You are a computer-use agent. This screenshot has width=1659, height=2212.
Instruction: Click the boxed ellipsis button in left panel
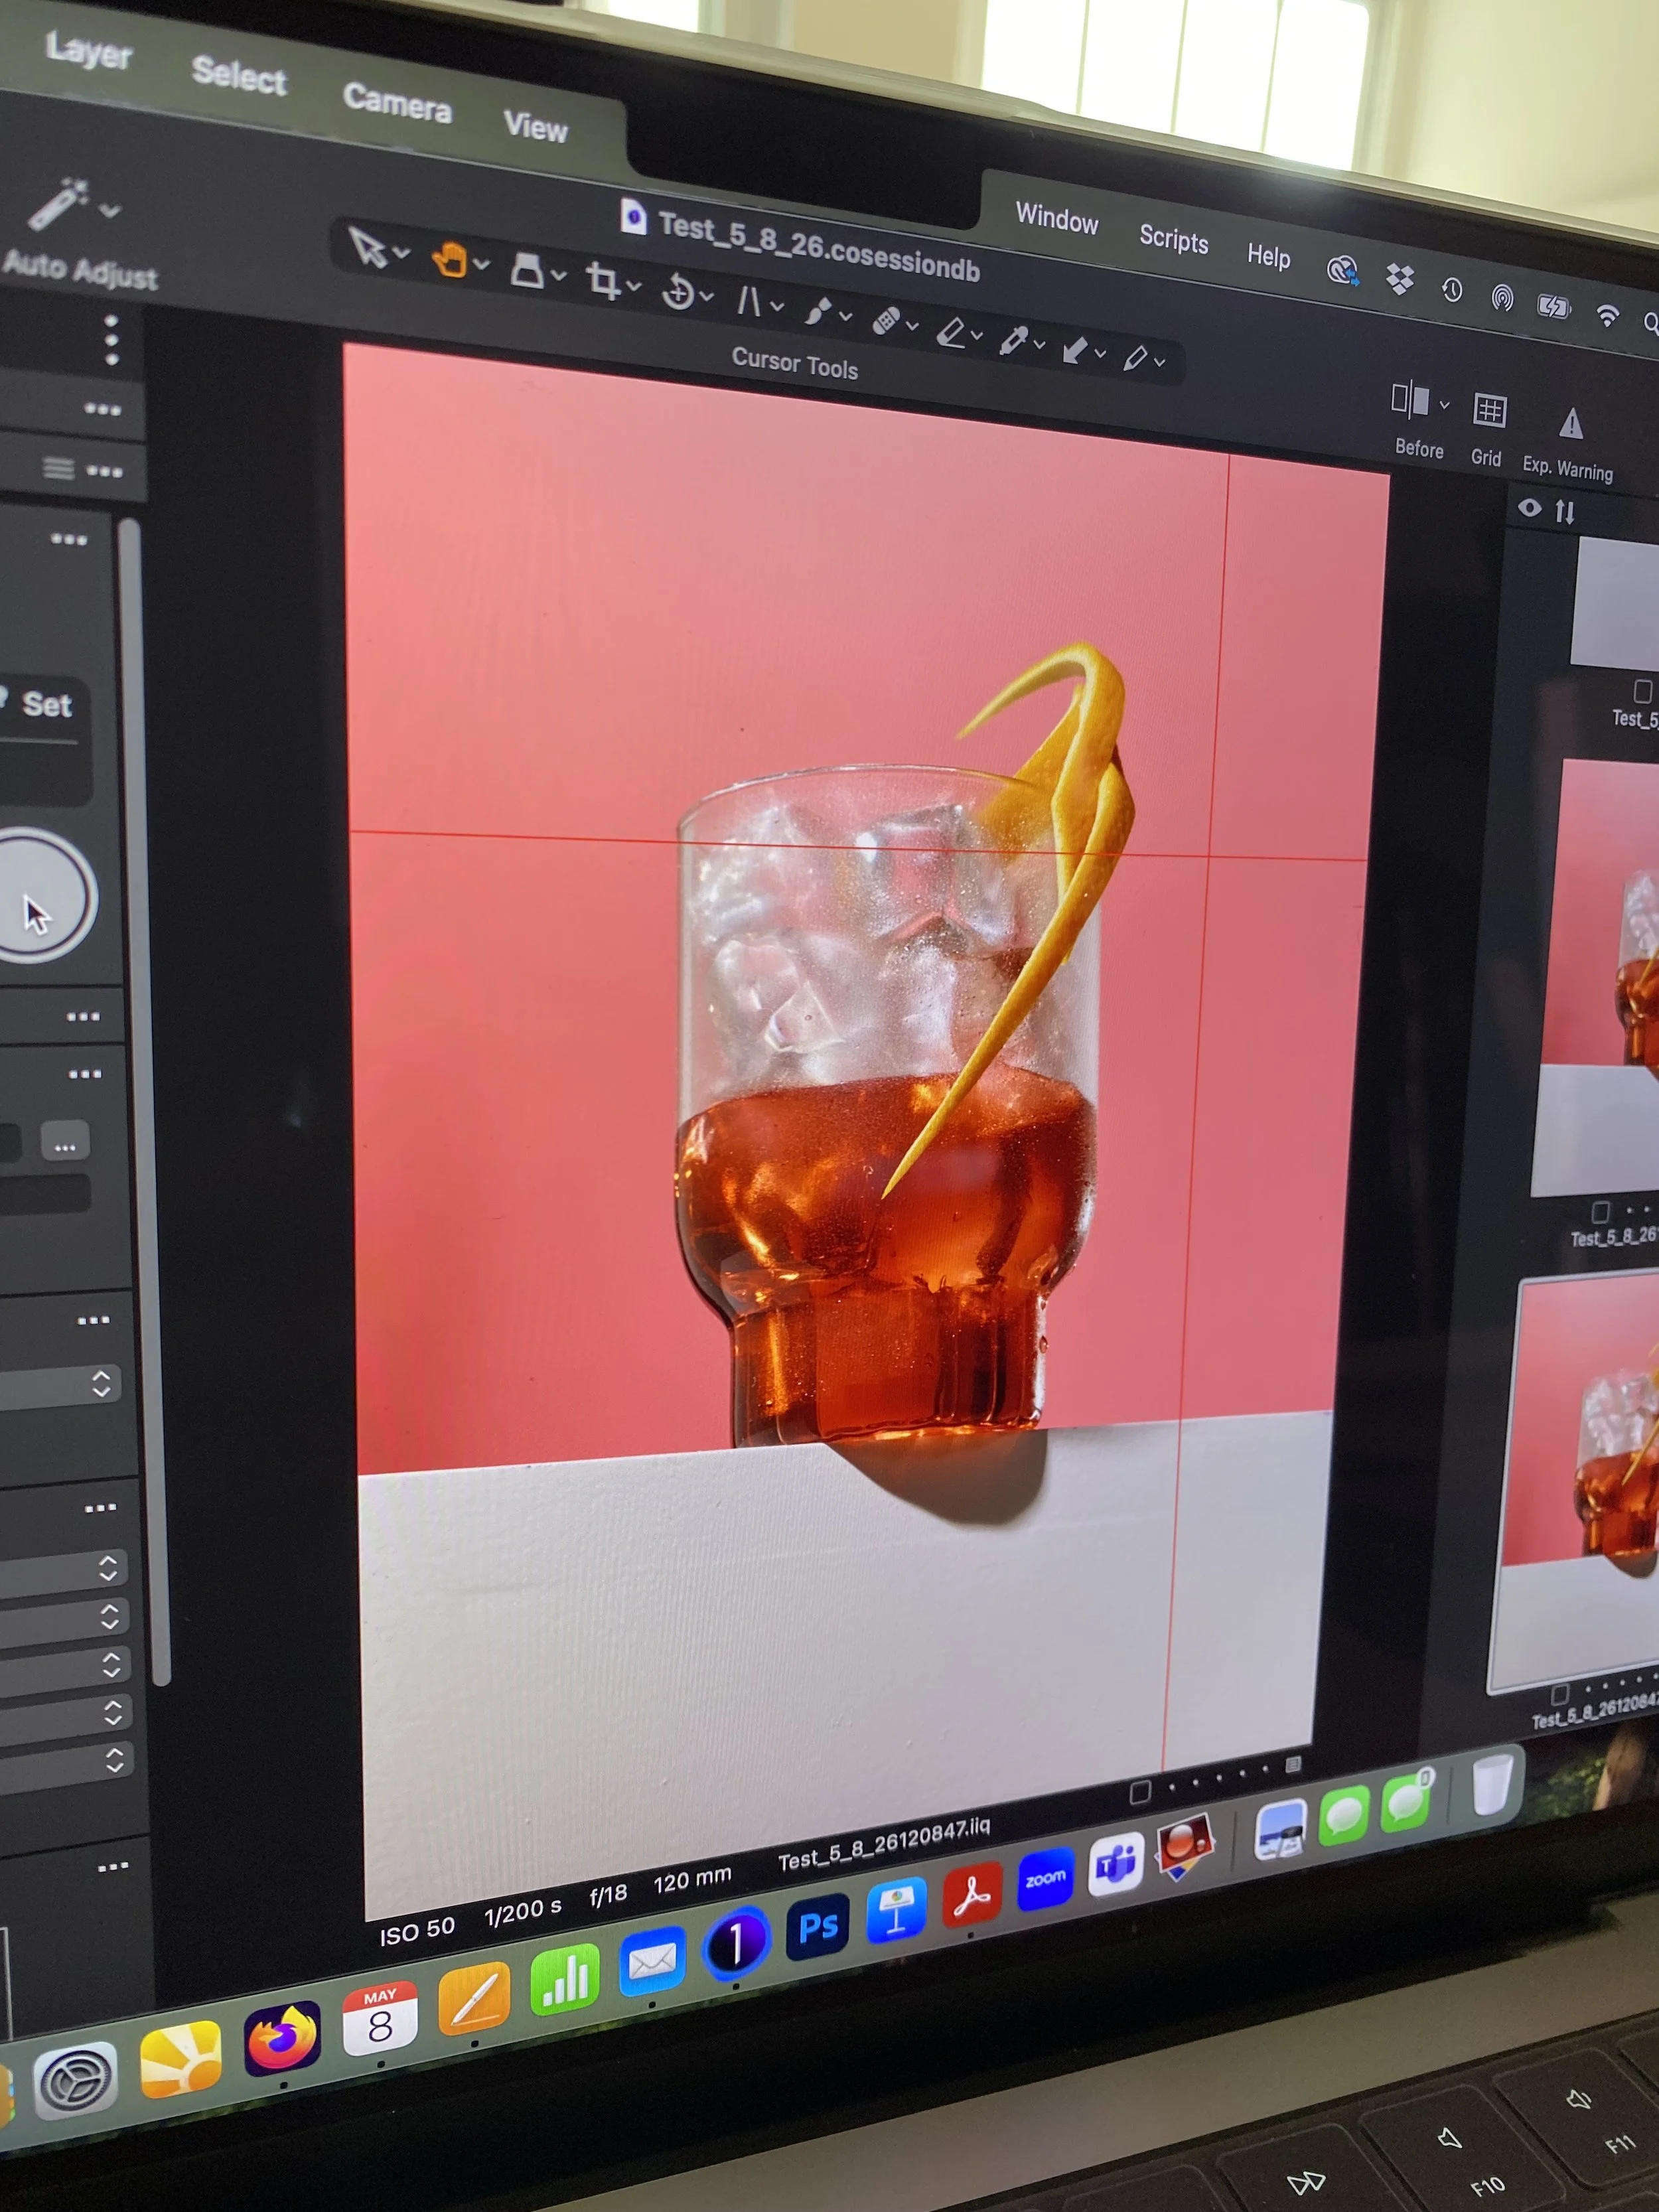pos(65,1141)
